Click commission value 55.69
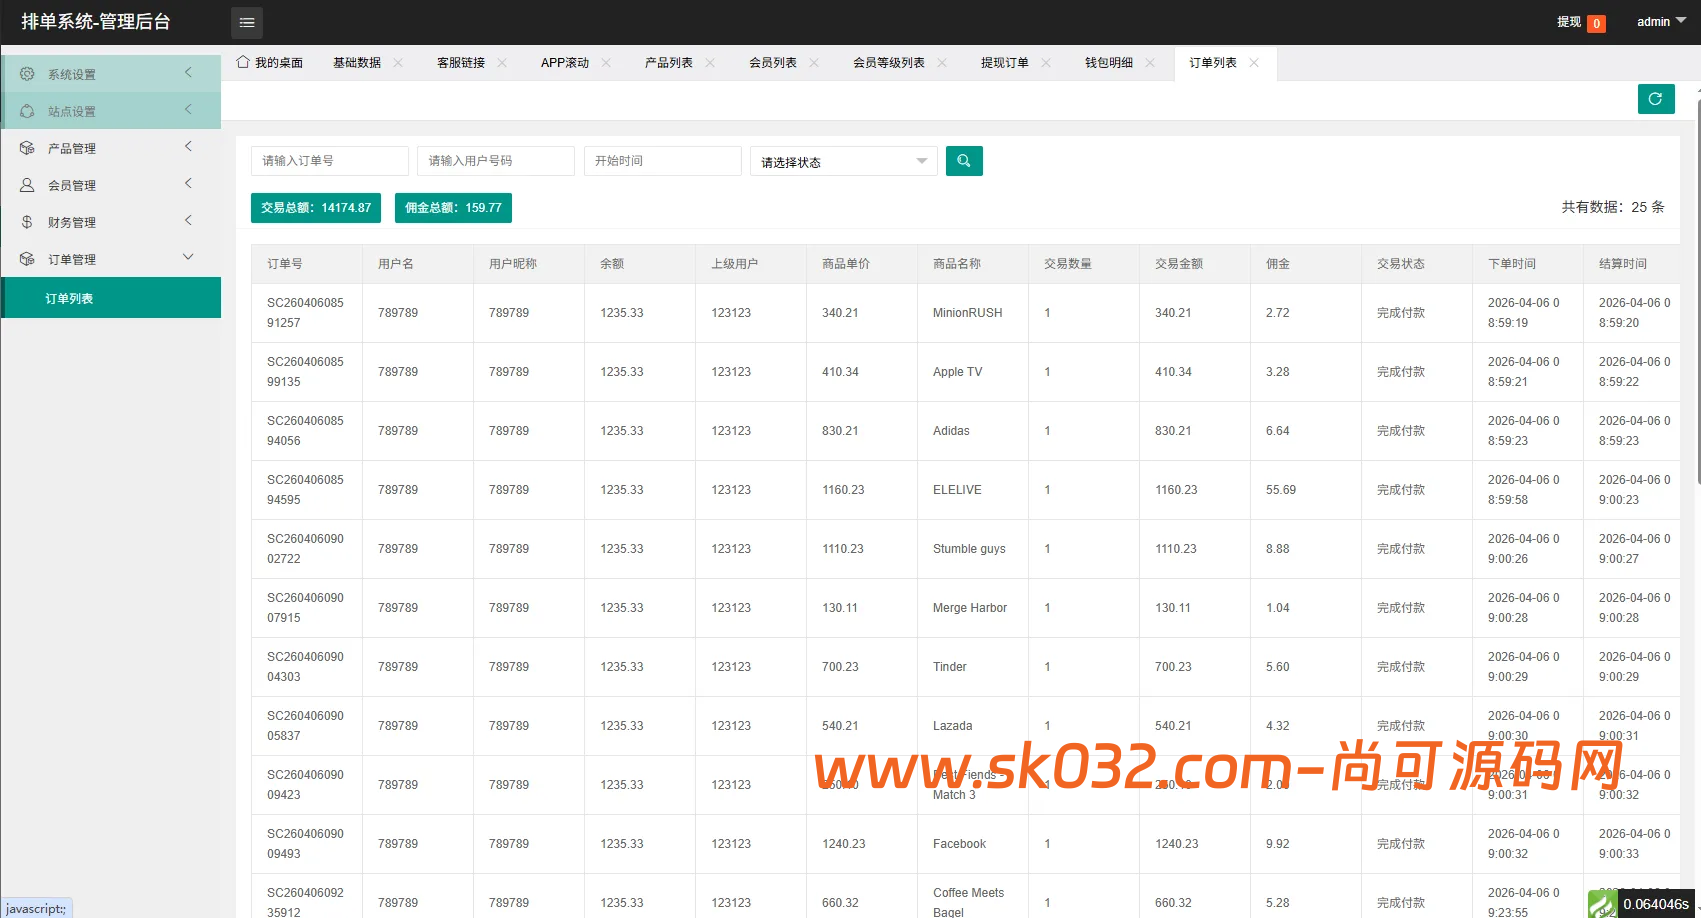This screenshot has width=1701, height=918. pyautogui.click(x=1281, y=490)
